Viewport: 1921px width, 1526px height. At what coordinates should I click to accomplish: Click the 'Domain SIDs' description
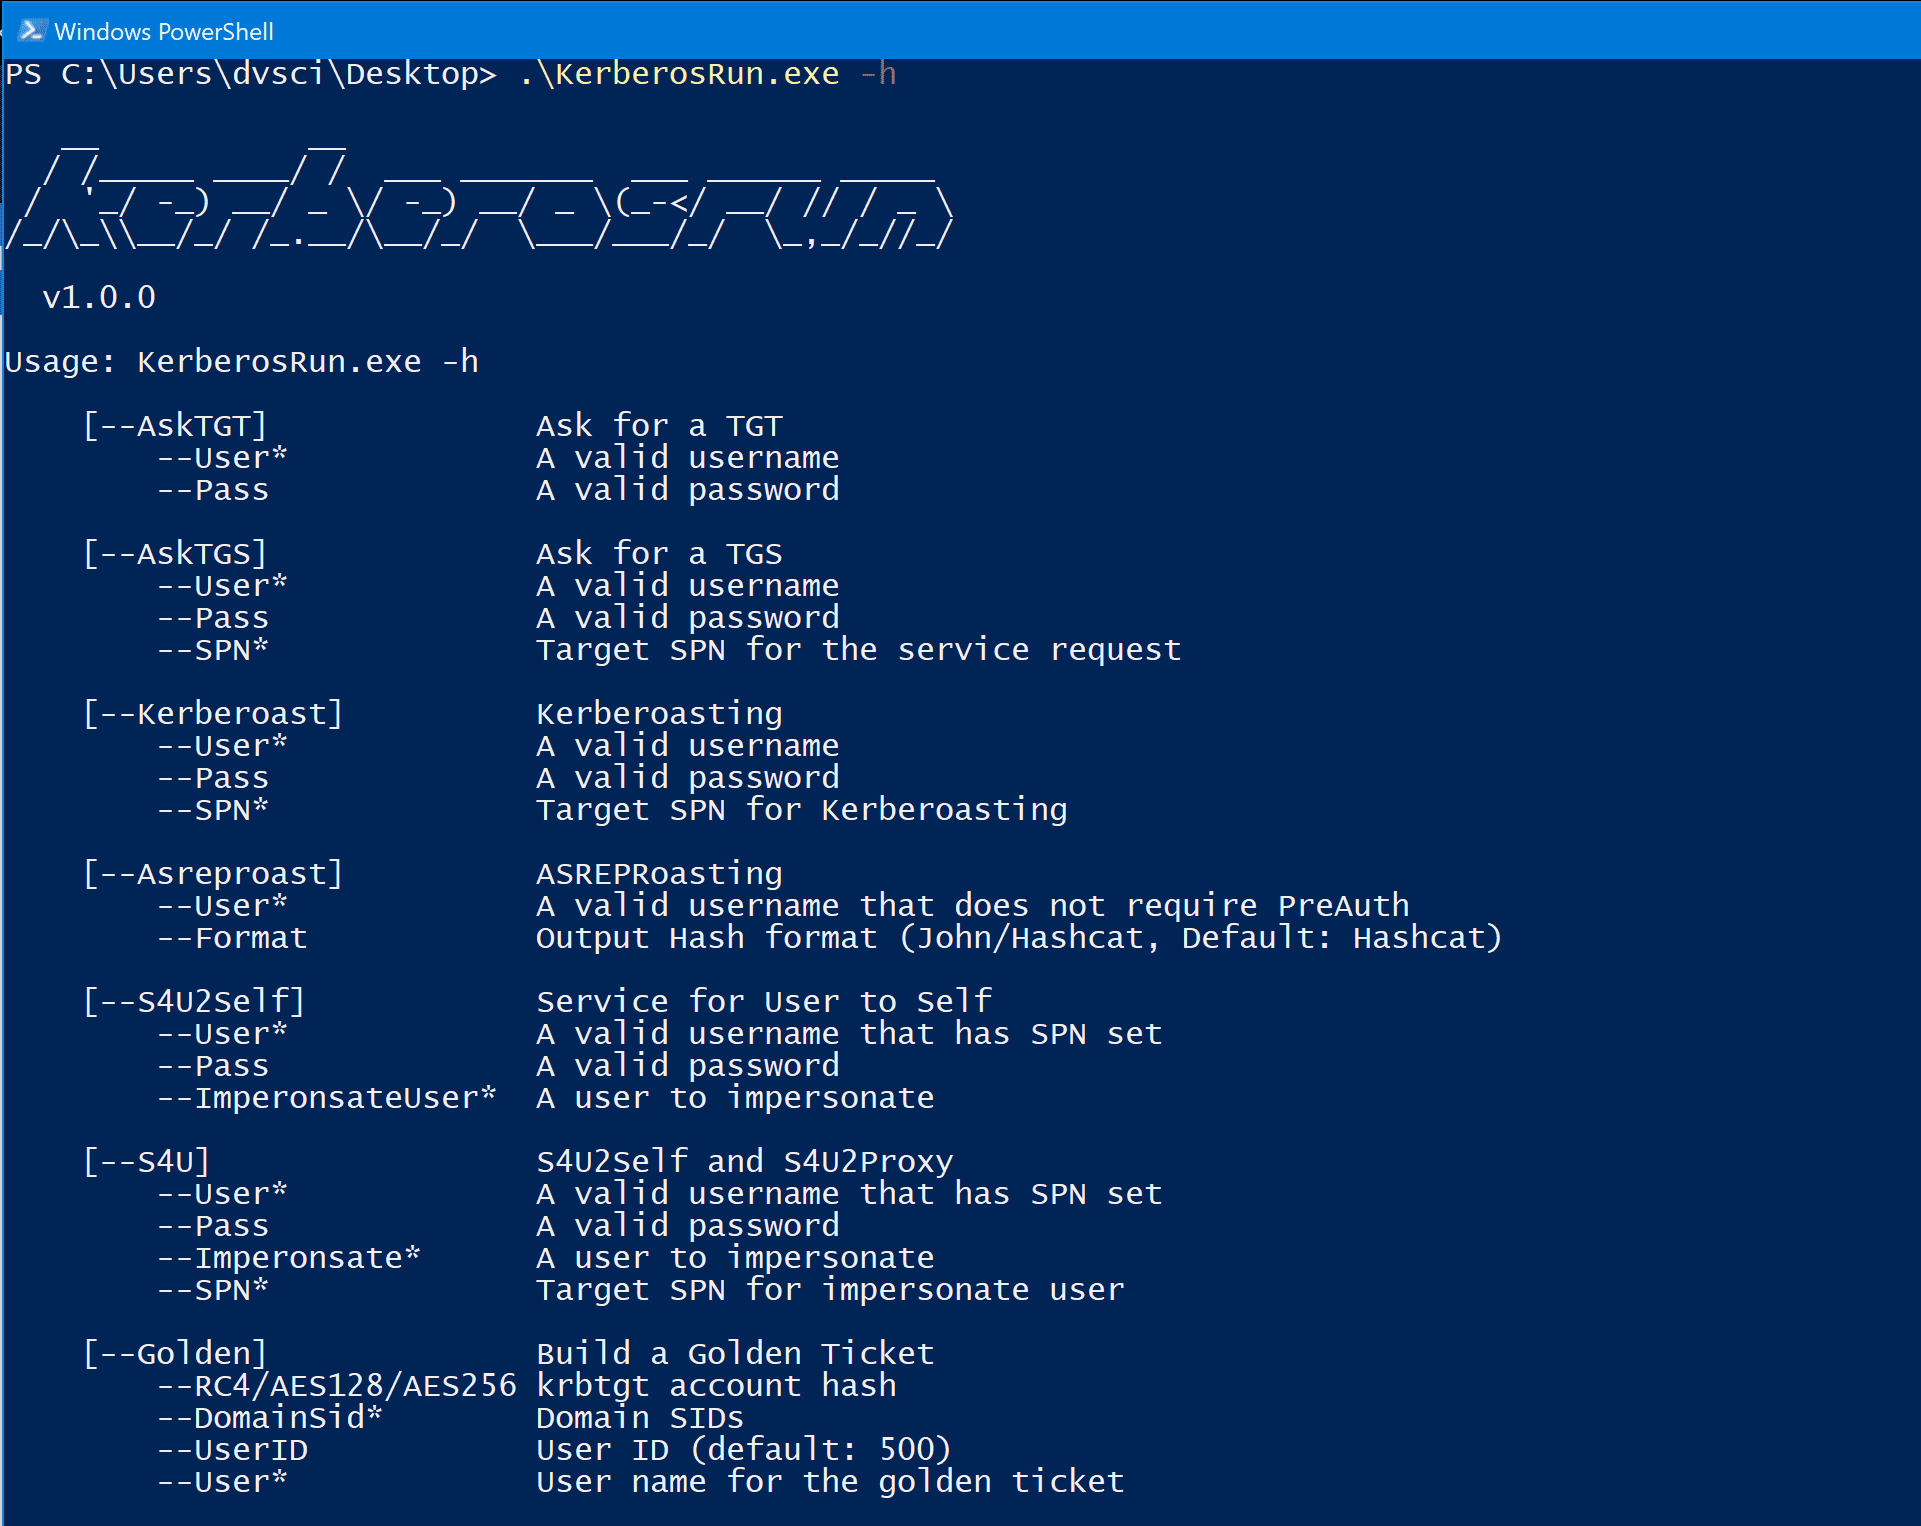click(x=640, y=1418)
